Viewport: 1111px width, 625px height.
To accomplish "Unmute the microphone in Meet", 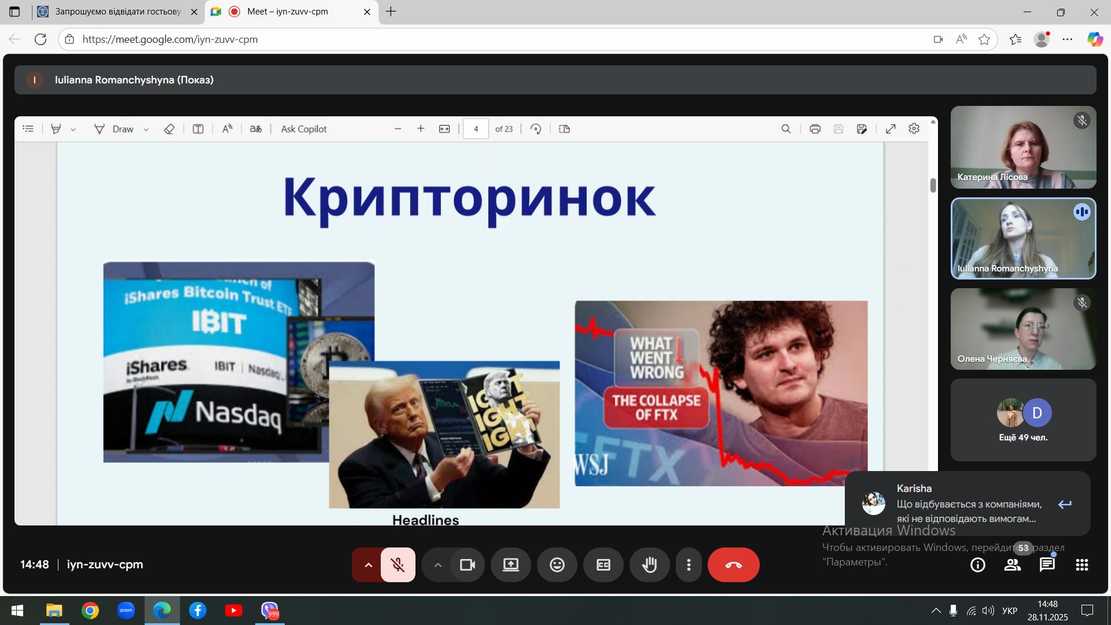I will point(398,565).
